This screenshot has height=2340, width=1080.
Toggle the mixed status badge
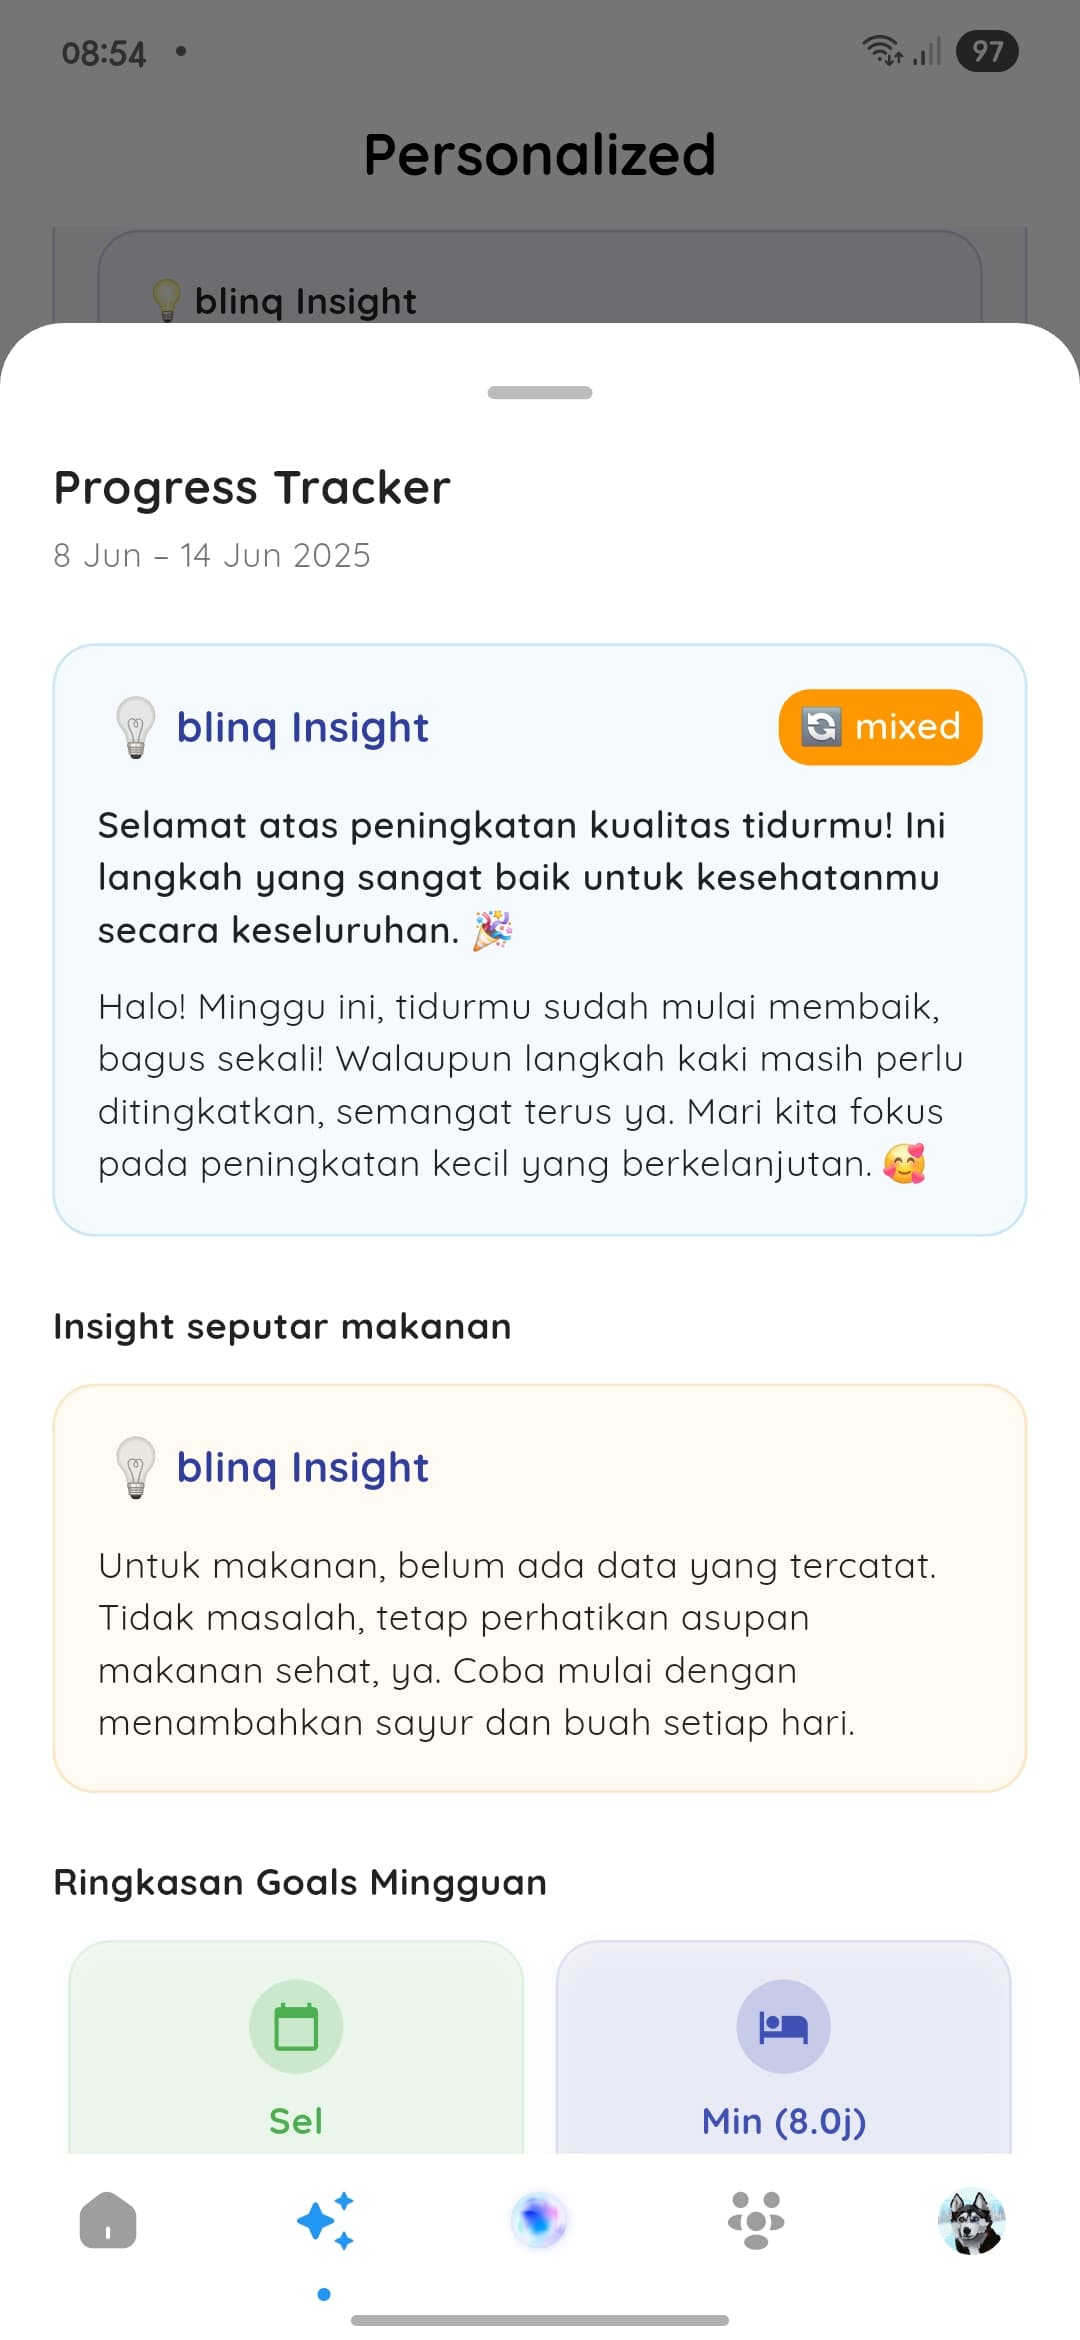click(x=880, y=727)
